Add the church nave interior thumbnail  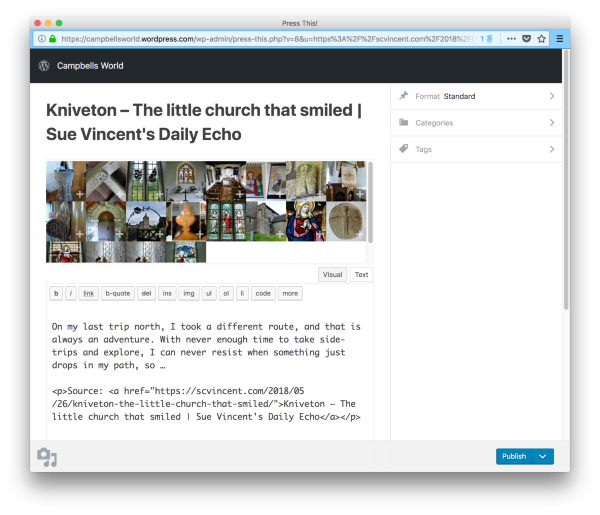226,181
